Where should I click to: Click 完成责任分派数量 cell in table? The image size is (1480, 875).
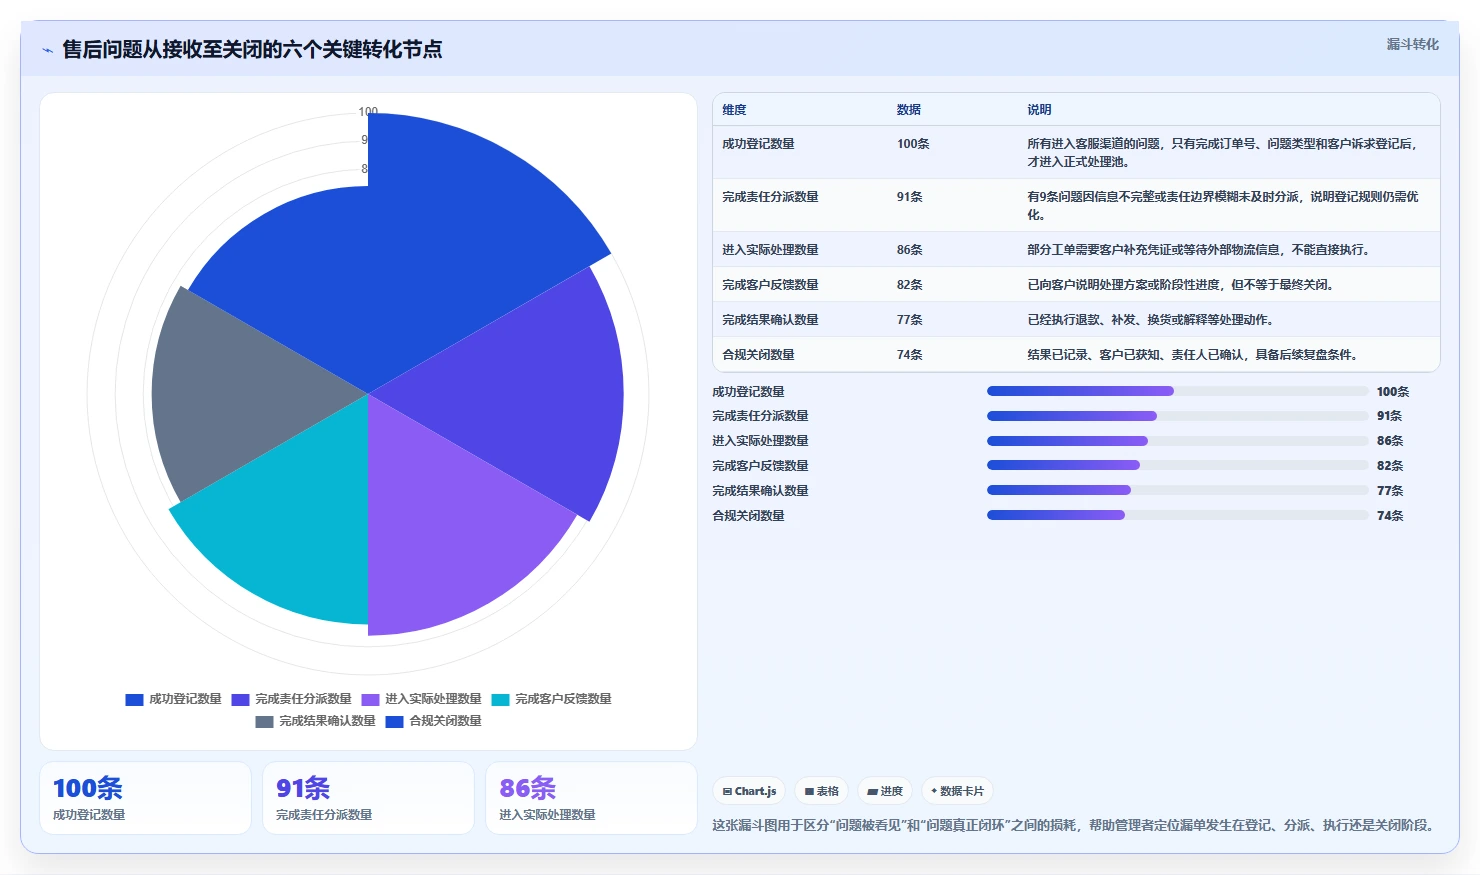point(770,197)
